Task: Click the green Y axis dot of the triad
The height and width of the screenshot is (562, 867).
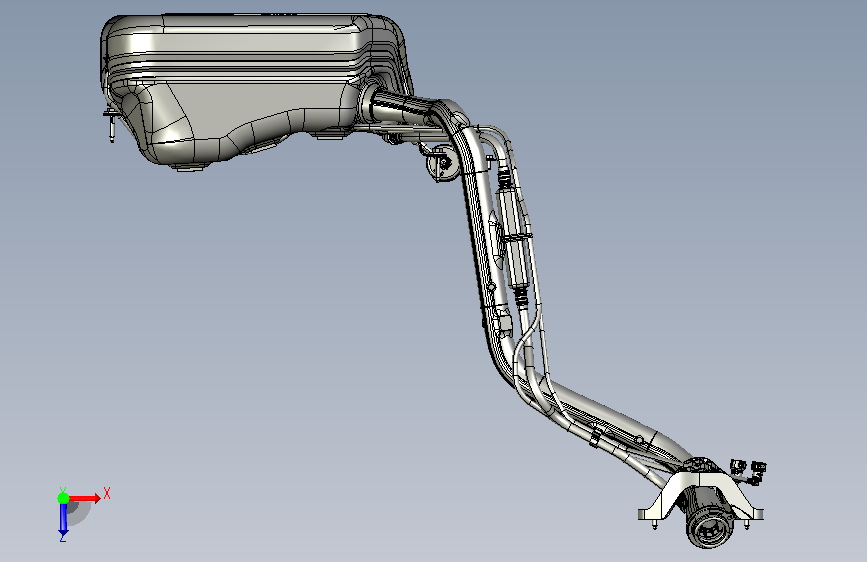Action: (x=63, y=498)
